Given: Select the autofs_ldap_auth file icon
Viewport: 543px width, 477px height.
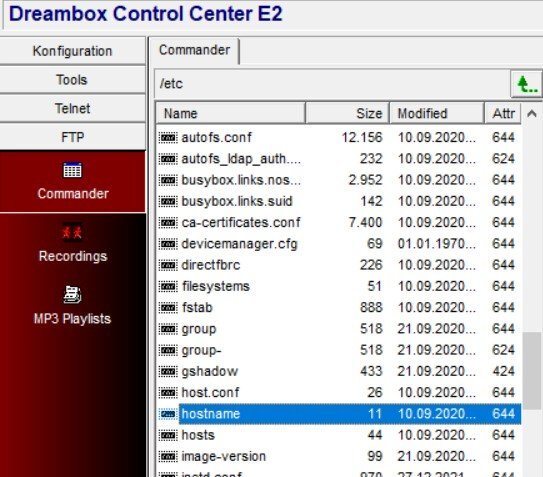Looking at the screenshot, I should click(x=168, y=159).
